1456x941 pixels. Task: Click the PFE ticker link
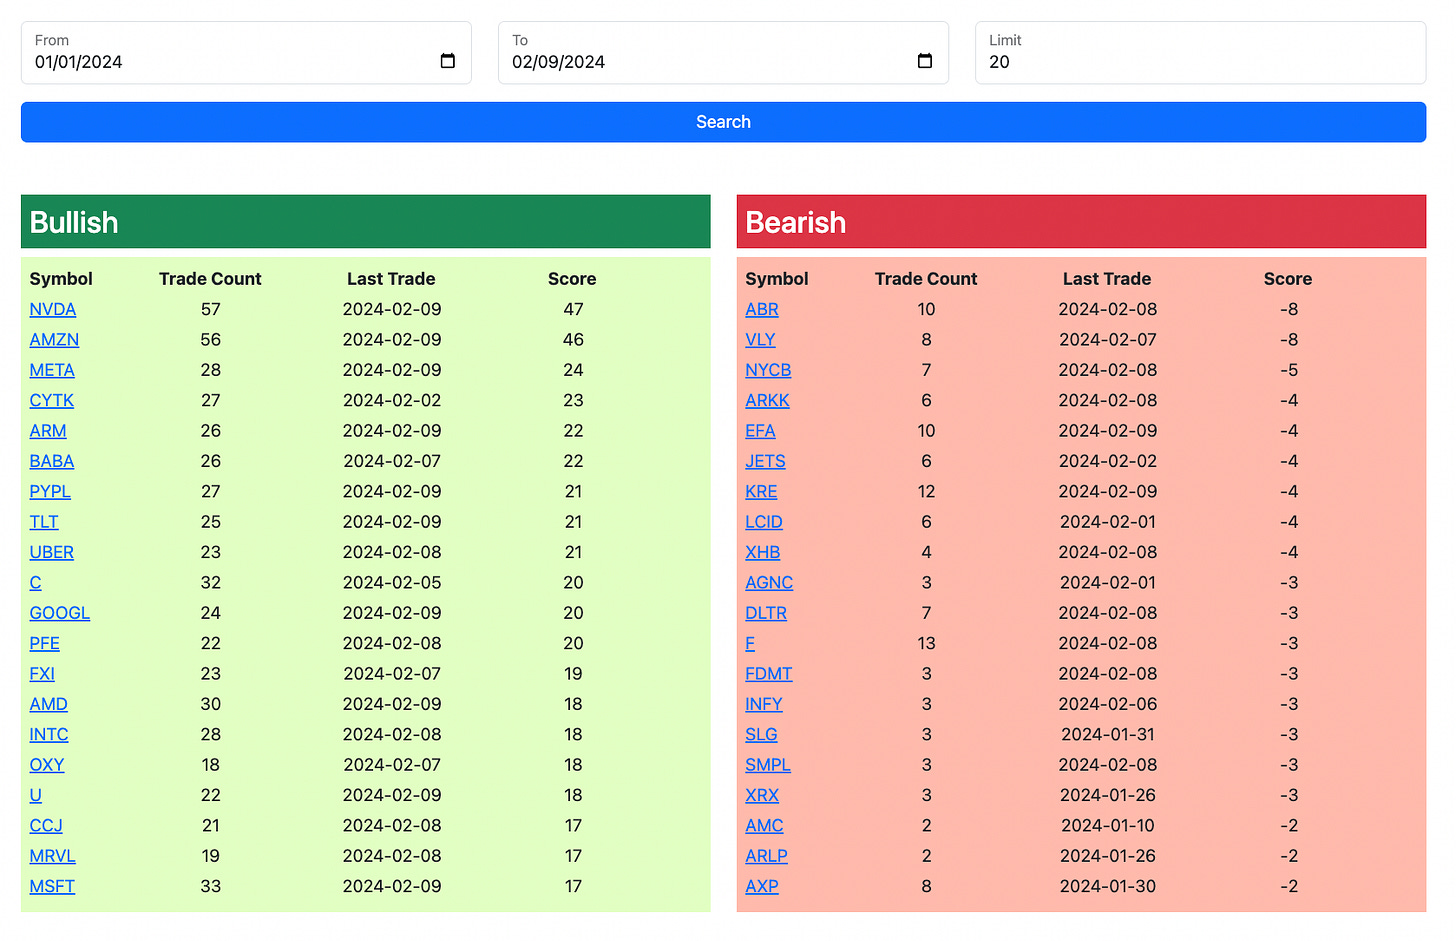click(x=45, y=643)
